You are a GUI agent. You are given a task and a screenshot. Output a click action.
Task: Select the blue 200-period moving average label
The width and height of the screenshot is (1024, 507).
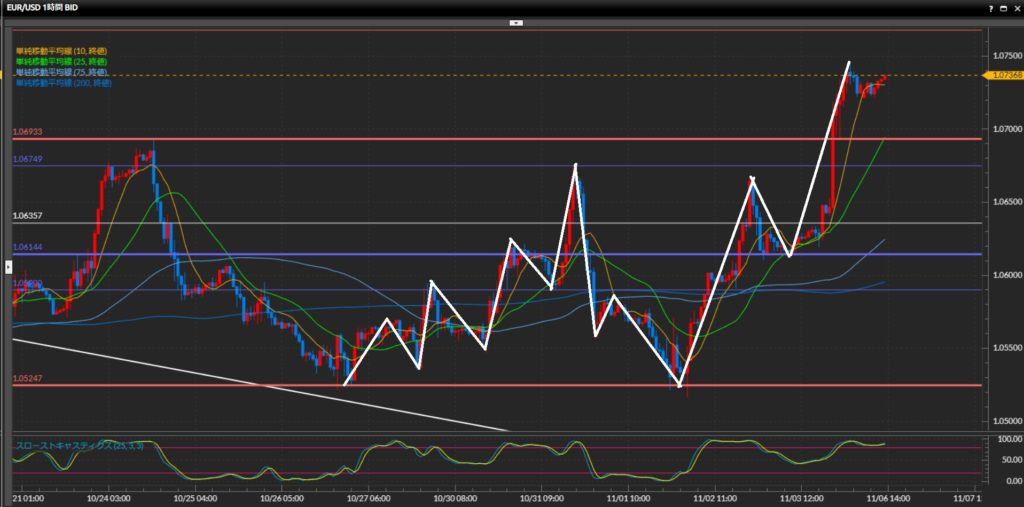(x=63, y=83)
